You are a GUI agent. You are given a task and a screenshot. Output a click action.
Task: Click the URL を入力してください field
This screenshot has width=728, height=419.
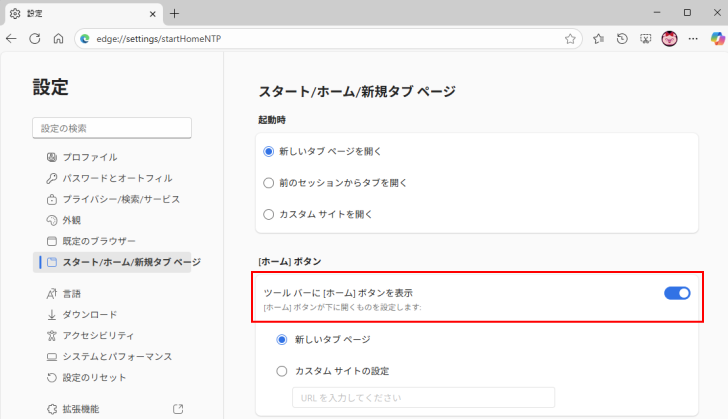click(x=422, y=398)
